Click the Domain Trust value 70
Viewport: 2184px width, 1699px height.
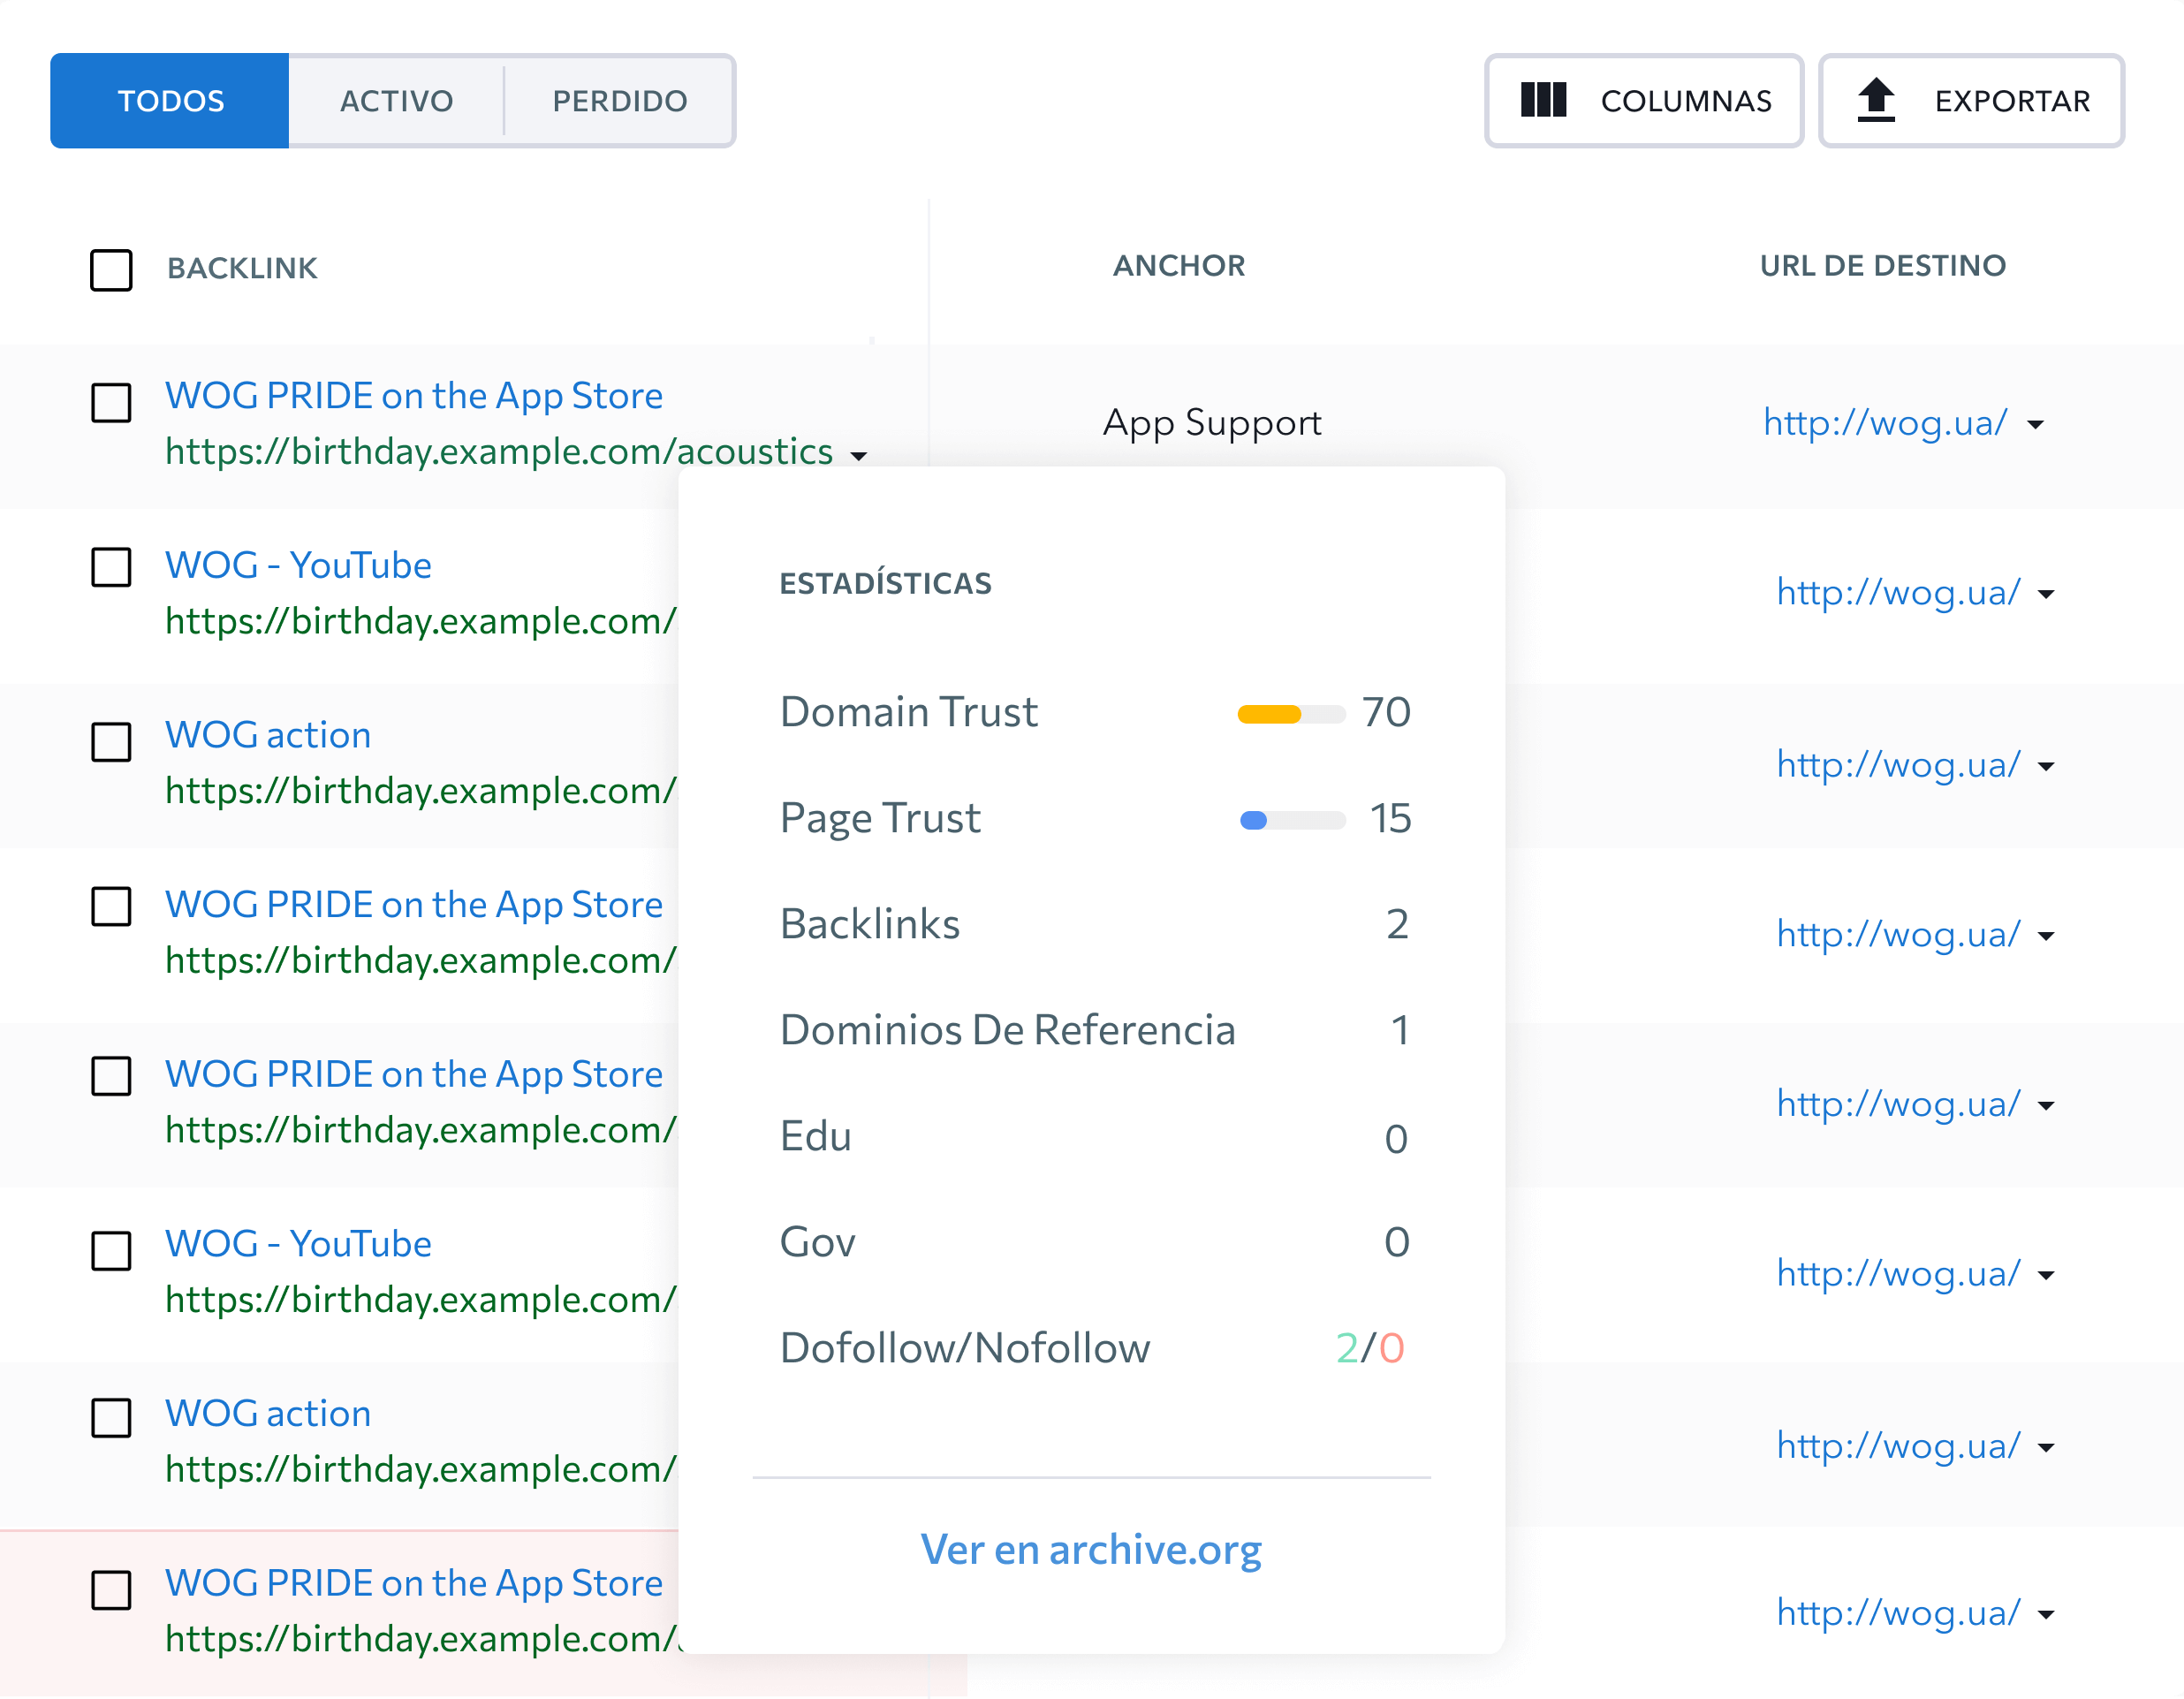[x=1386, y=712]
